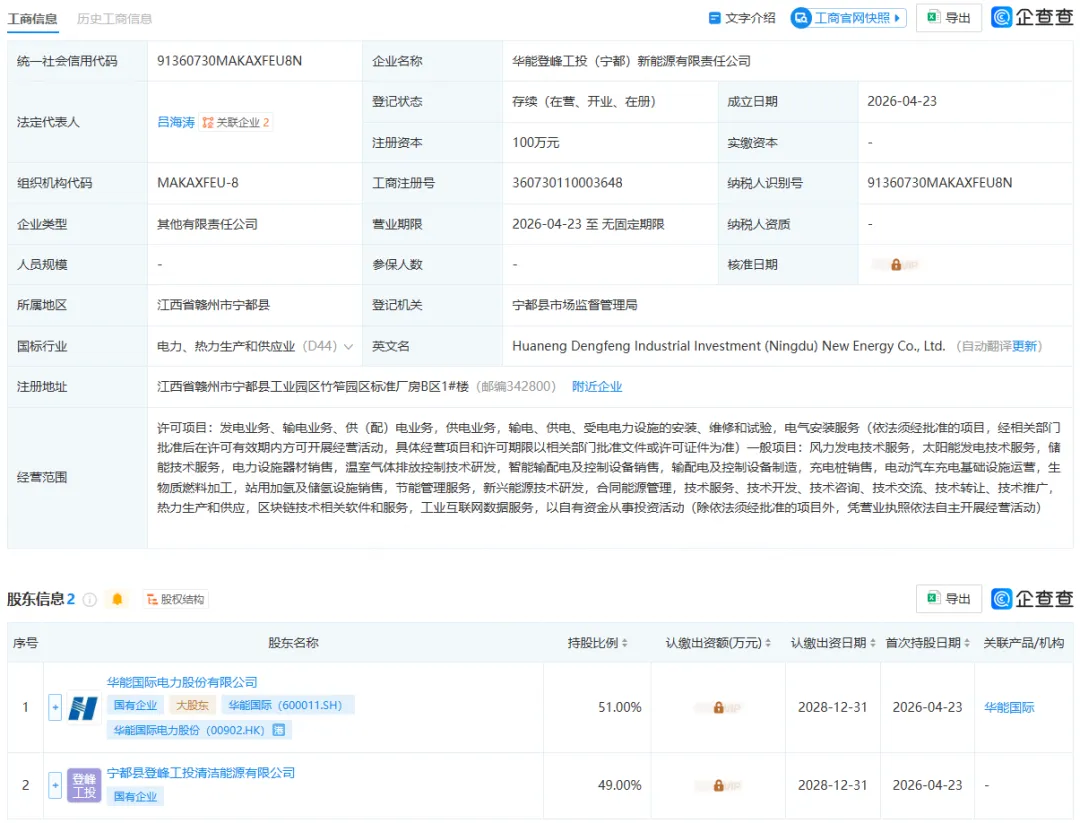Open legal representative 吕海涛 link
The width and height of the screenshot is (1080, 823).
[176, 122]
